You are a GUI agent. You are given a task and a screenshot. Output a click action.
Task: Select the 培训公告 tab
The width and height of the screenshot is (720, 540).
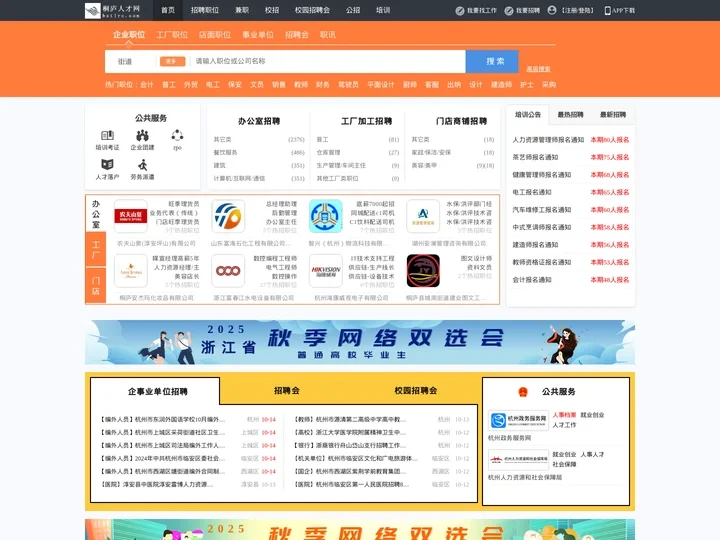[528, 115]
